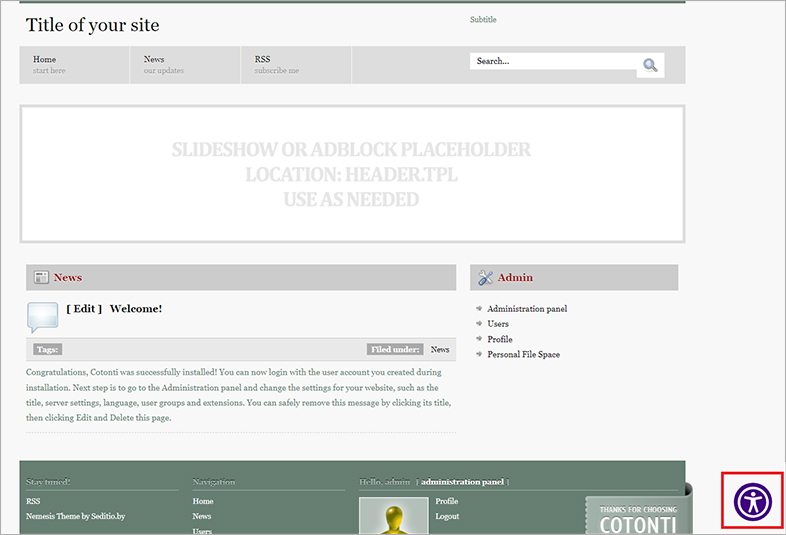Open the Home start here menu item
The image size is (786, 535).
tap(74, 65)
